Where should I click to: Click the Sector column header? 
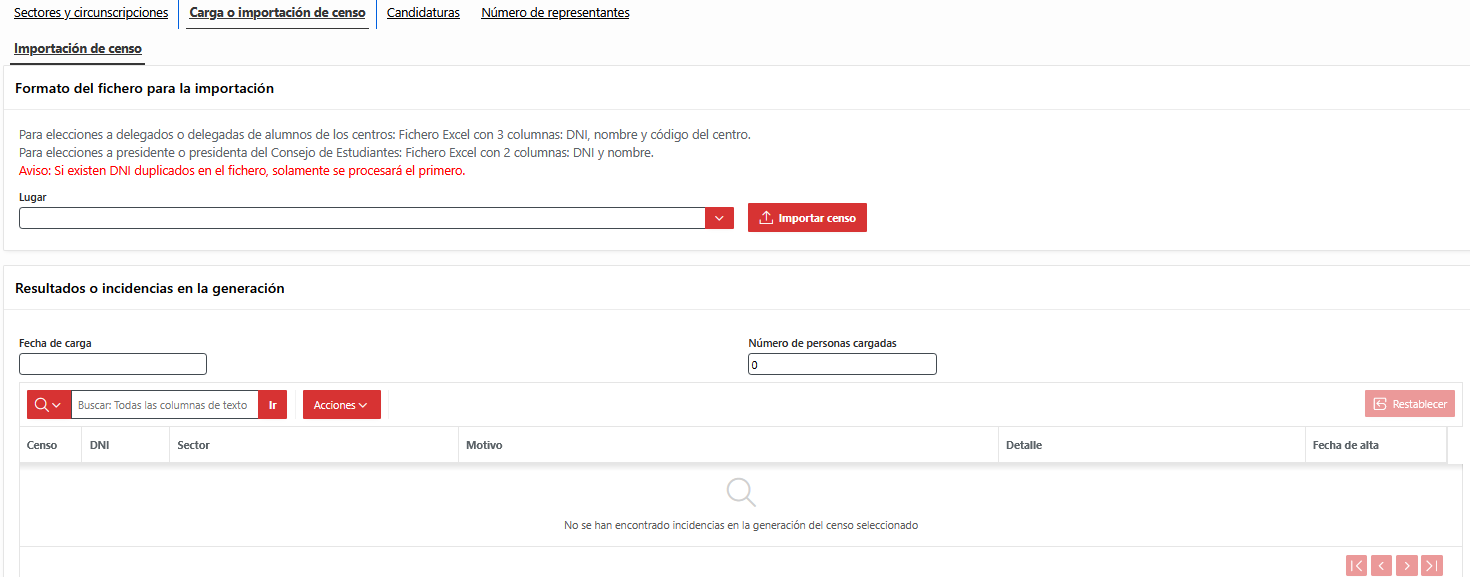click(194, 445)
